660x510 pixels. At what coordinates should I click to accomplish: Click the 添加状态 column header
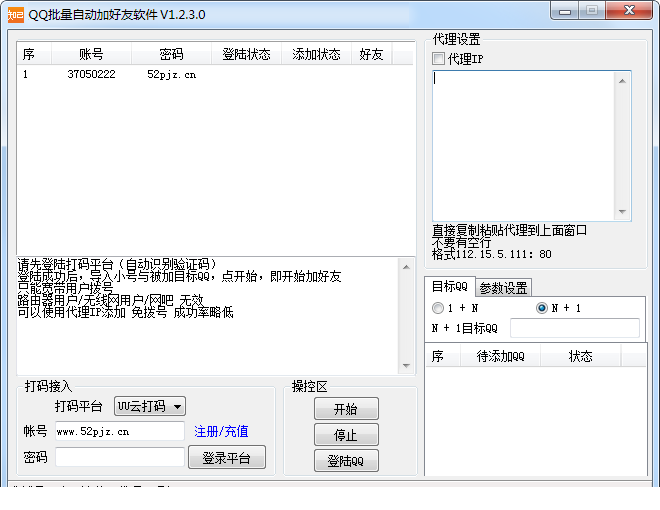coord(316,54)
